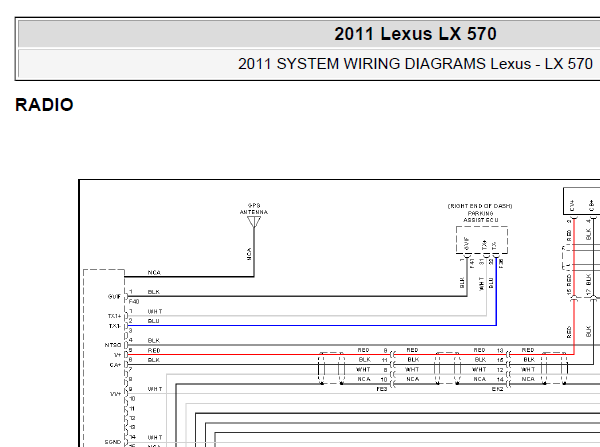Click the BLK label on the NTSC pin 4 wire

153,340
